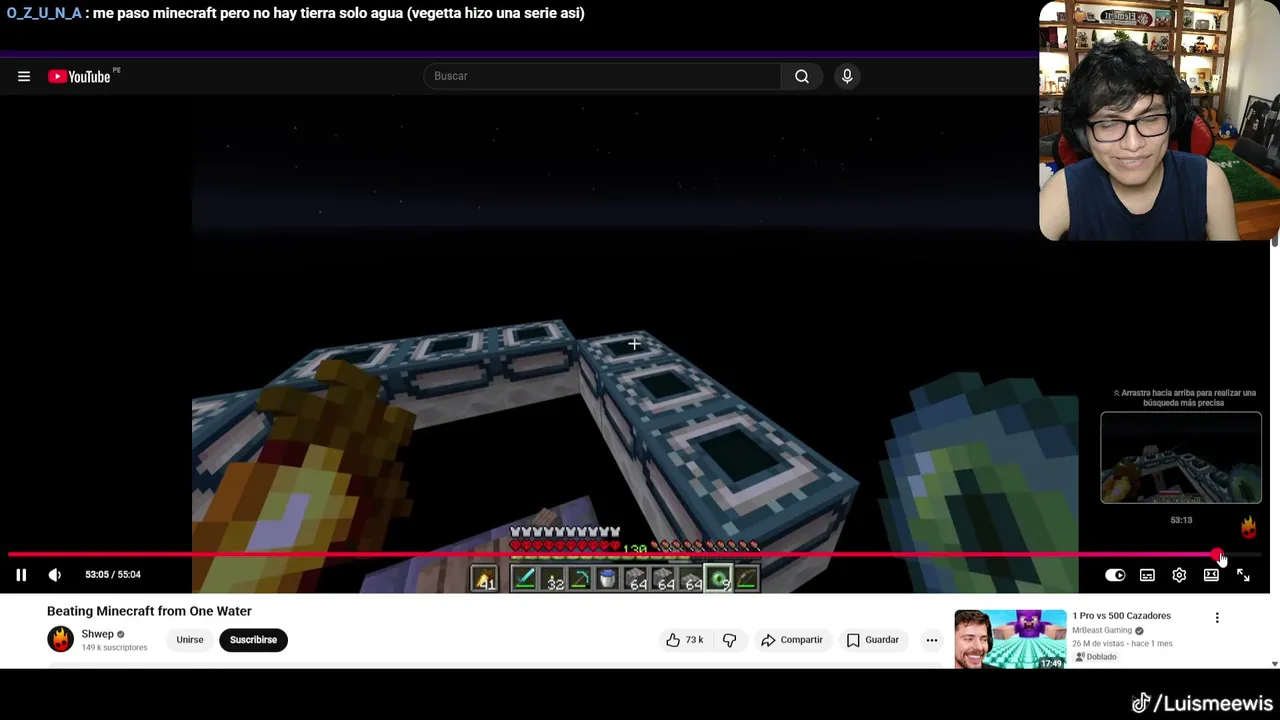Screen dimensions: 1280x720
Task: Click the 149 k suscriptores text
Action: pos(114,648)
